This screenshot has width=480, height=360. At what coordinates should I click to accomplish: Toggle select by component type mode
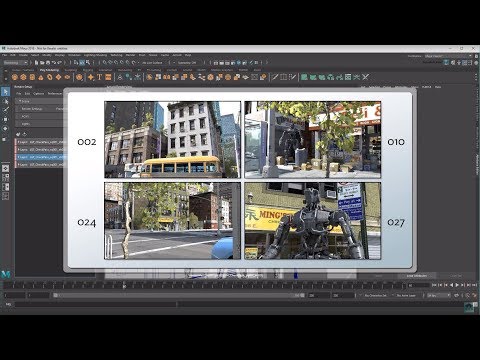point(88,62)
